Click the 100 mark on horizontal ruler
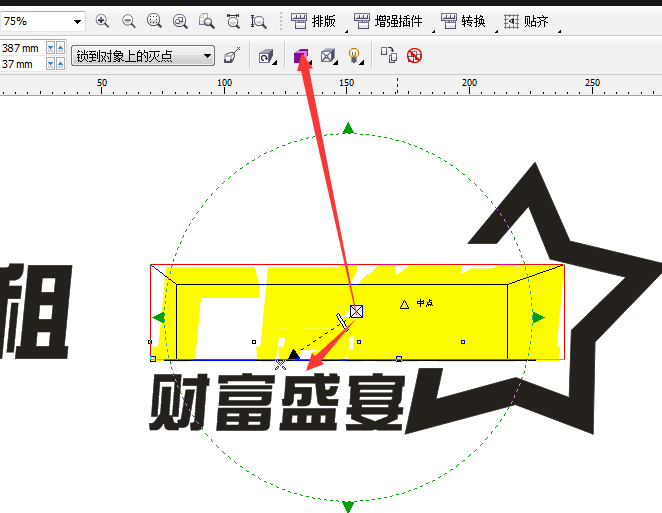The image size is (662, 513). tap(225, 83)
